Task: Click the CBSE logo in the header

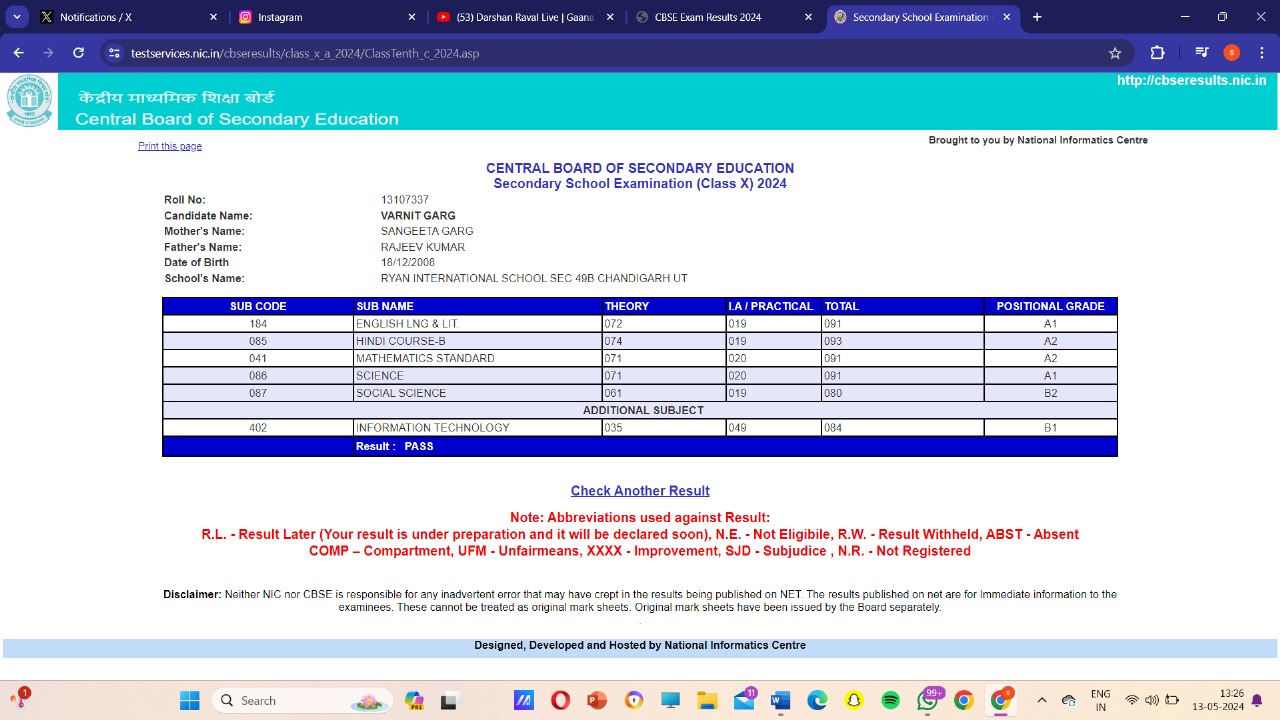Action: click(29, 101)
